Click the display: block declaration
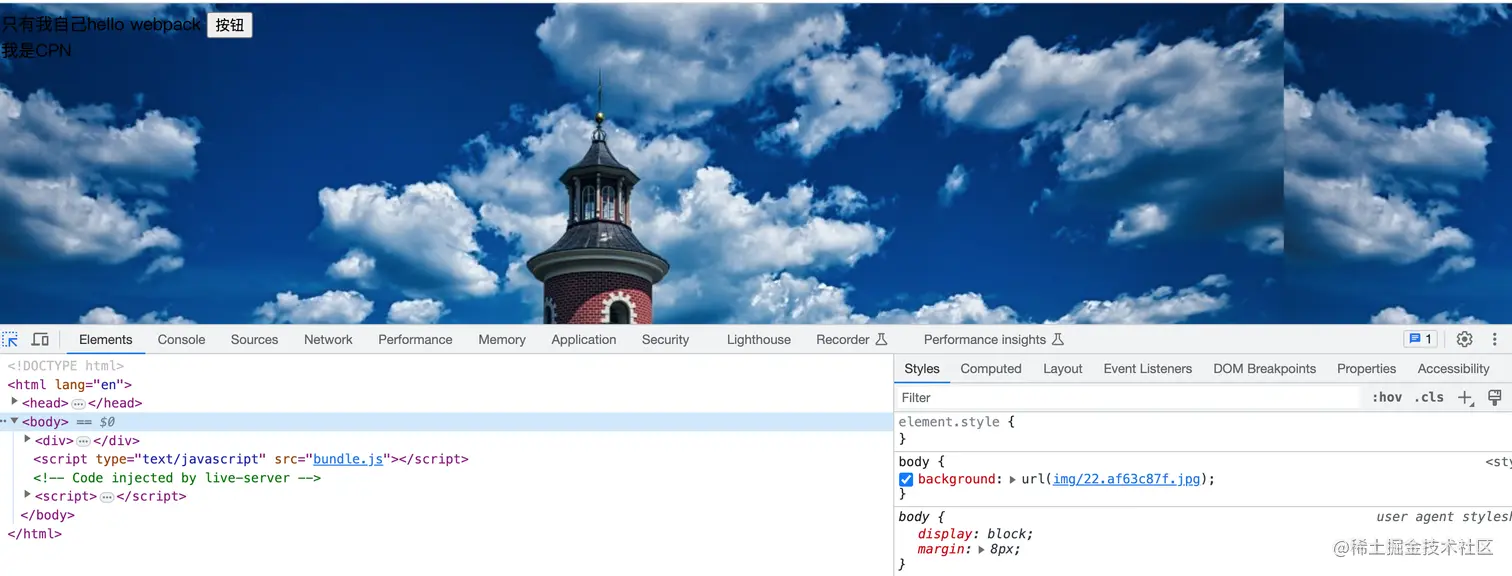 click(975, 534)
